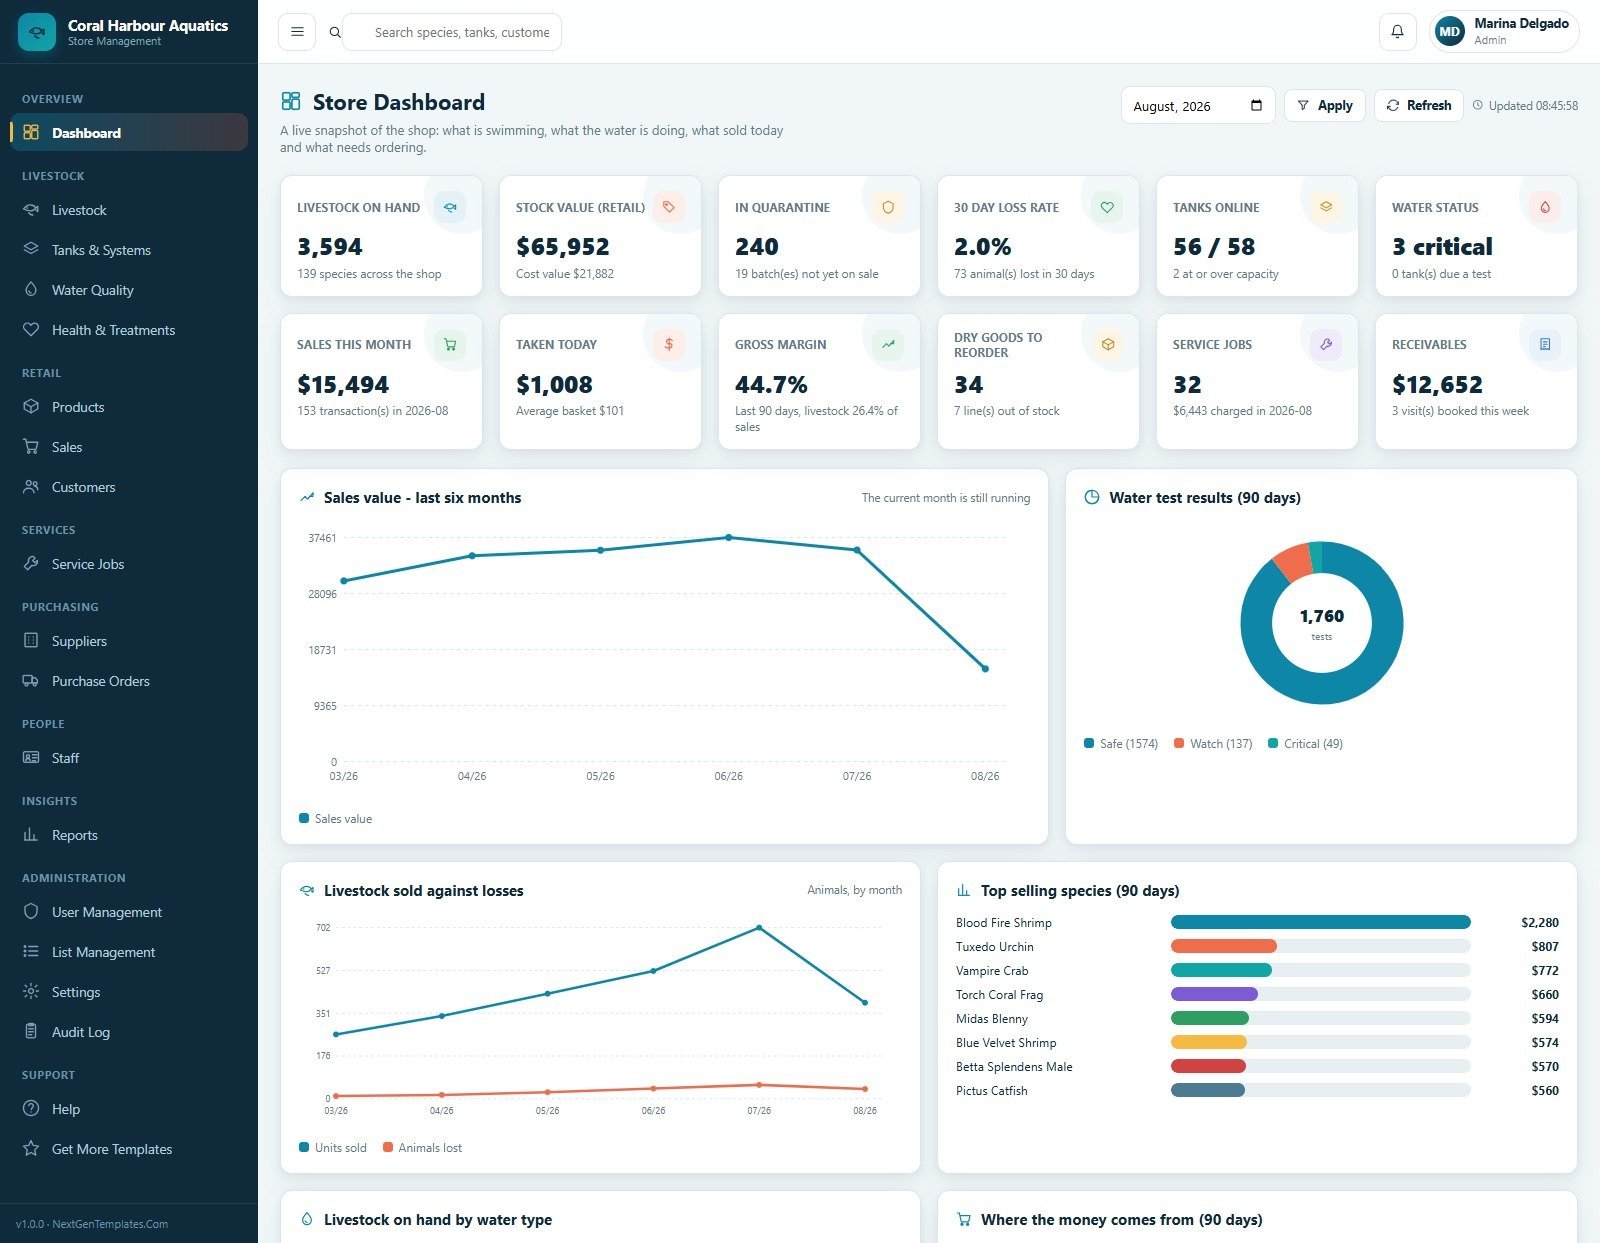Viewport: 1600px width, 1243px height.
Task: Click the donut chart 1,760 tests center
Action: point(1321,622)
